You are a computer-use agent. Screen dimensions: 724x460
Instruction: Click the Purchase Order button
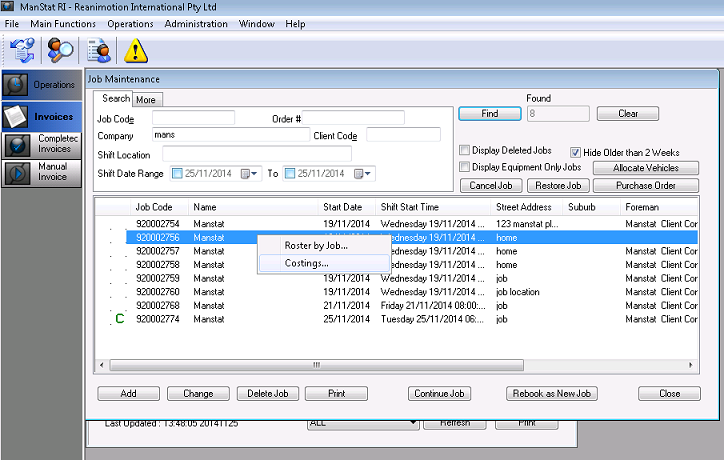click(646, 186)
